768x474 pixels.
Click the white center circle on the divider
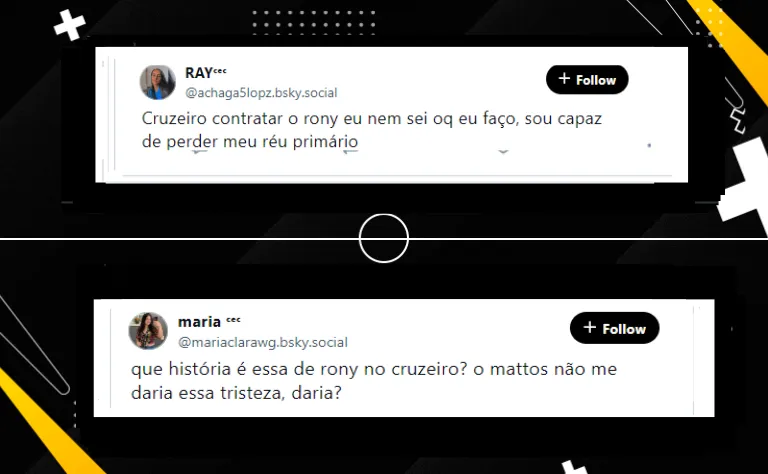click(384, 238)
